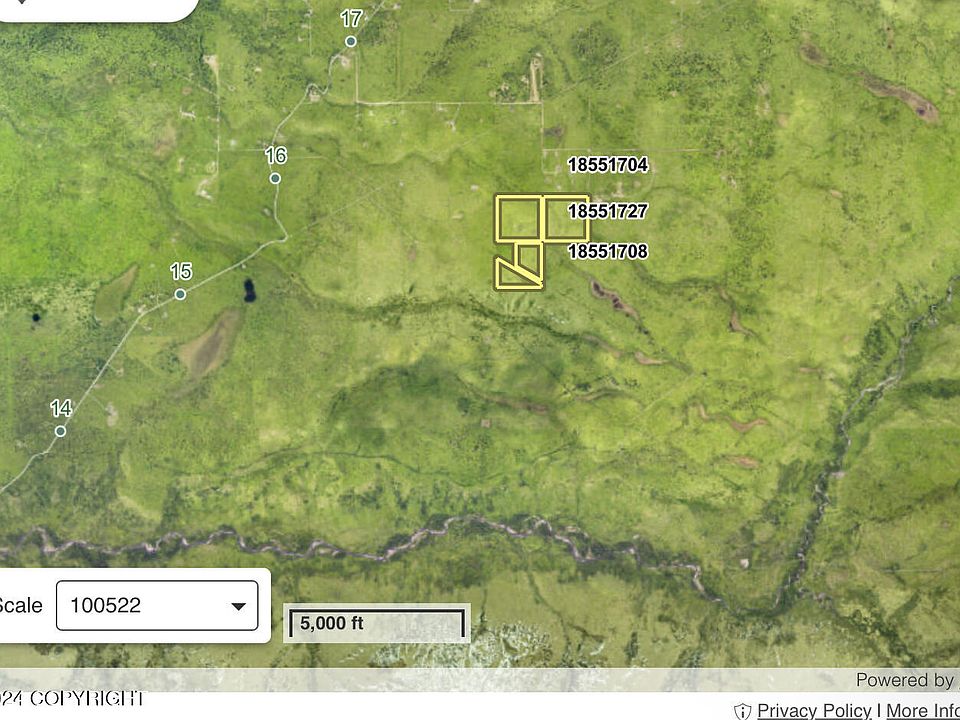Open the More Info link

[922, 711]
